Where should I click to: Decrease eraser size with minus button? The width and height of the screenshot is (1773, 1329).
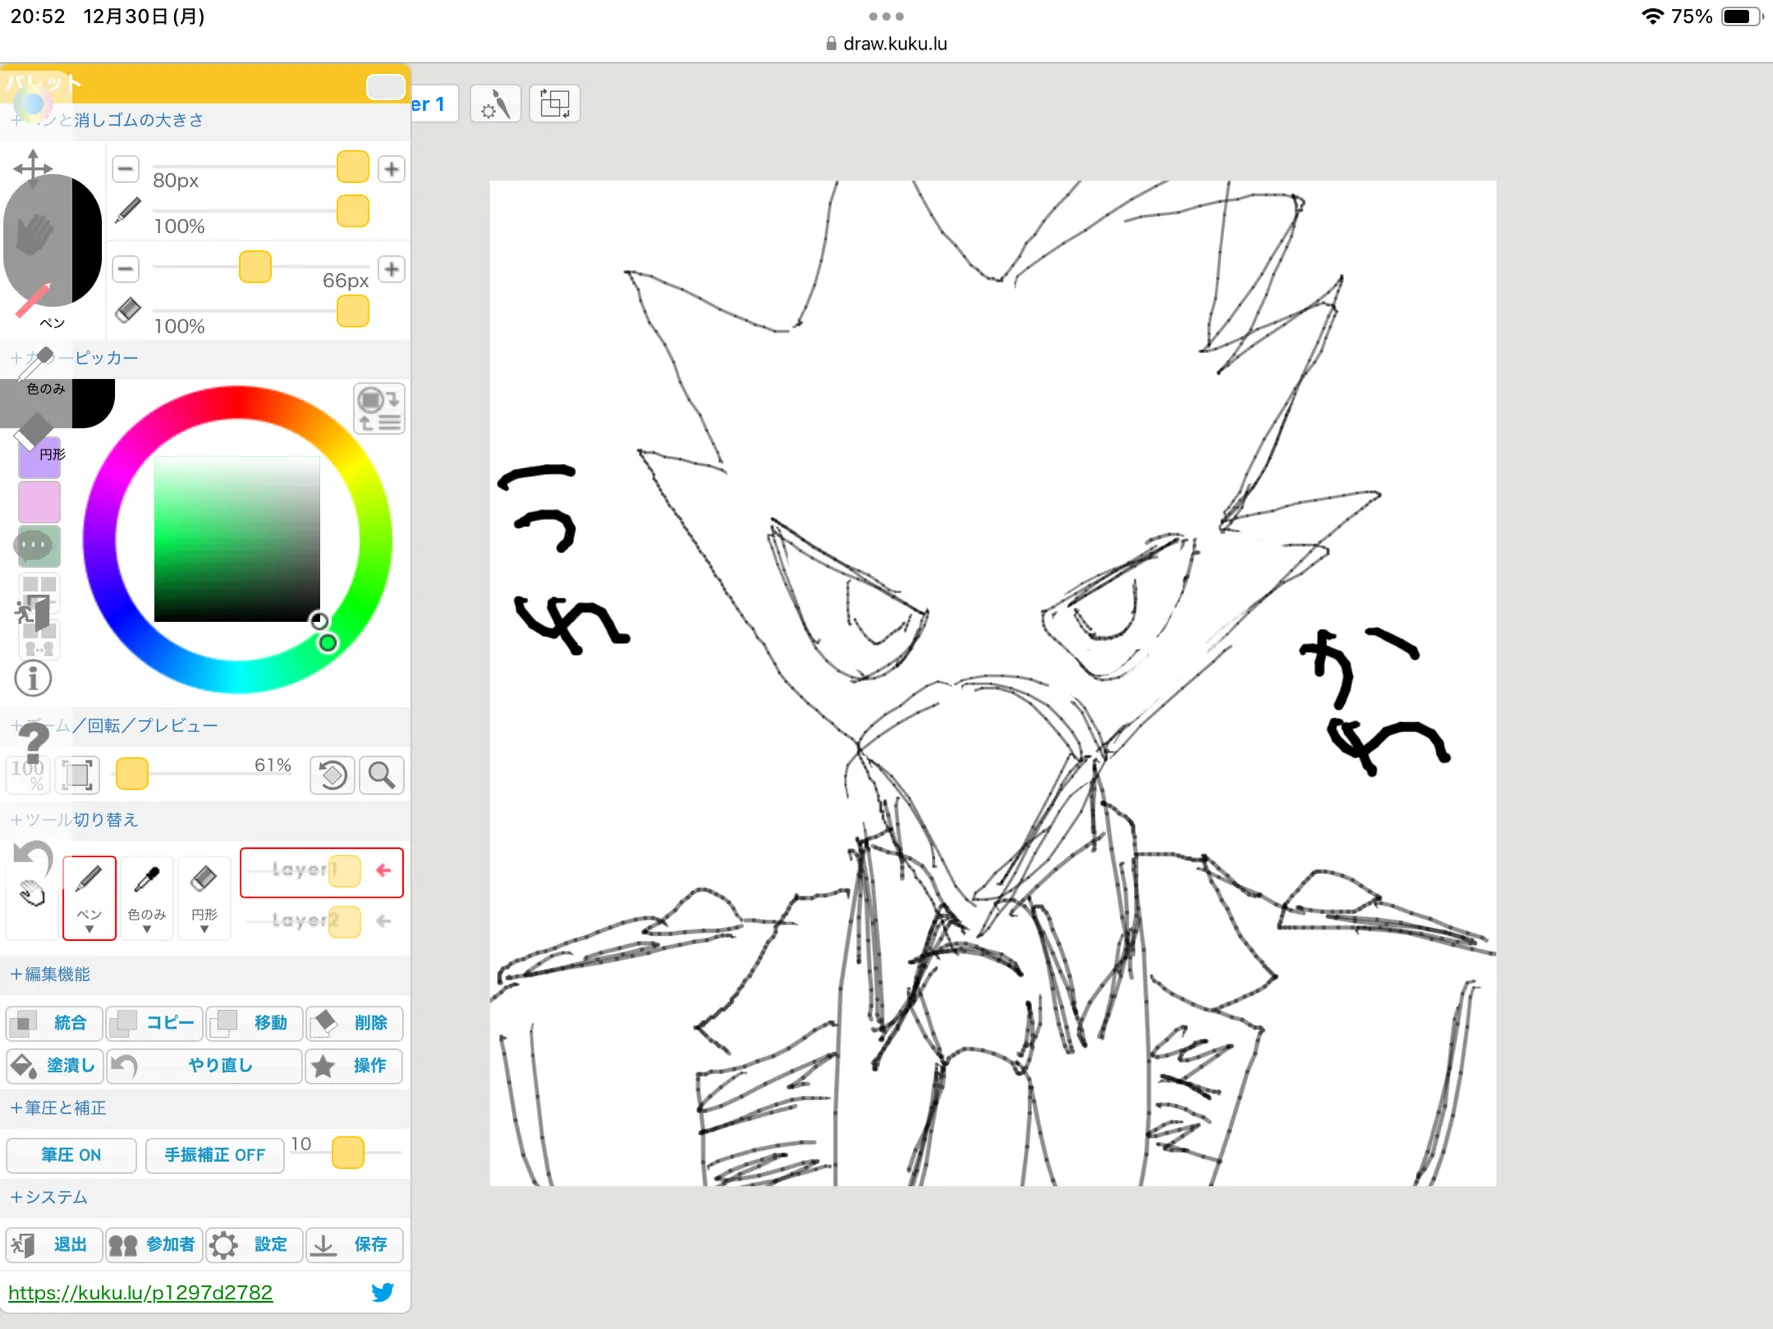[x=125, y=269]
